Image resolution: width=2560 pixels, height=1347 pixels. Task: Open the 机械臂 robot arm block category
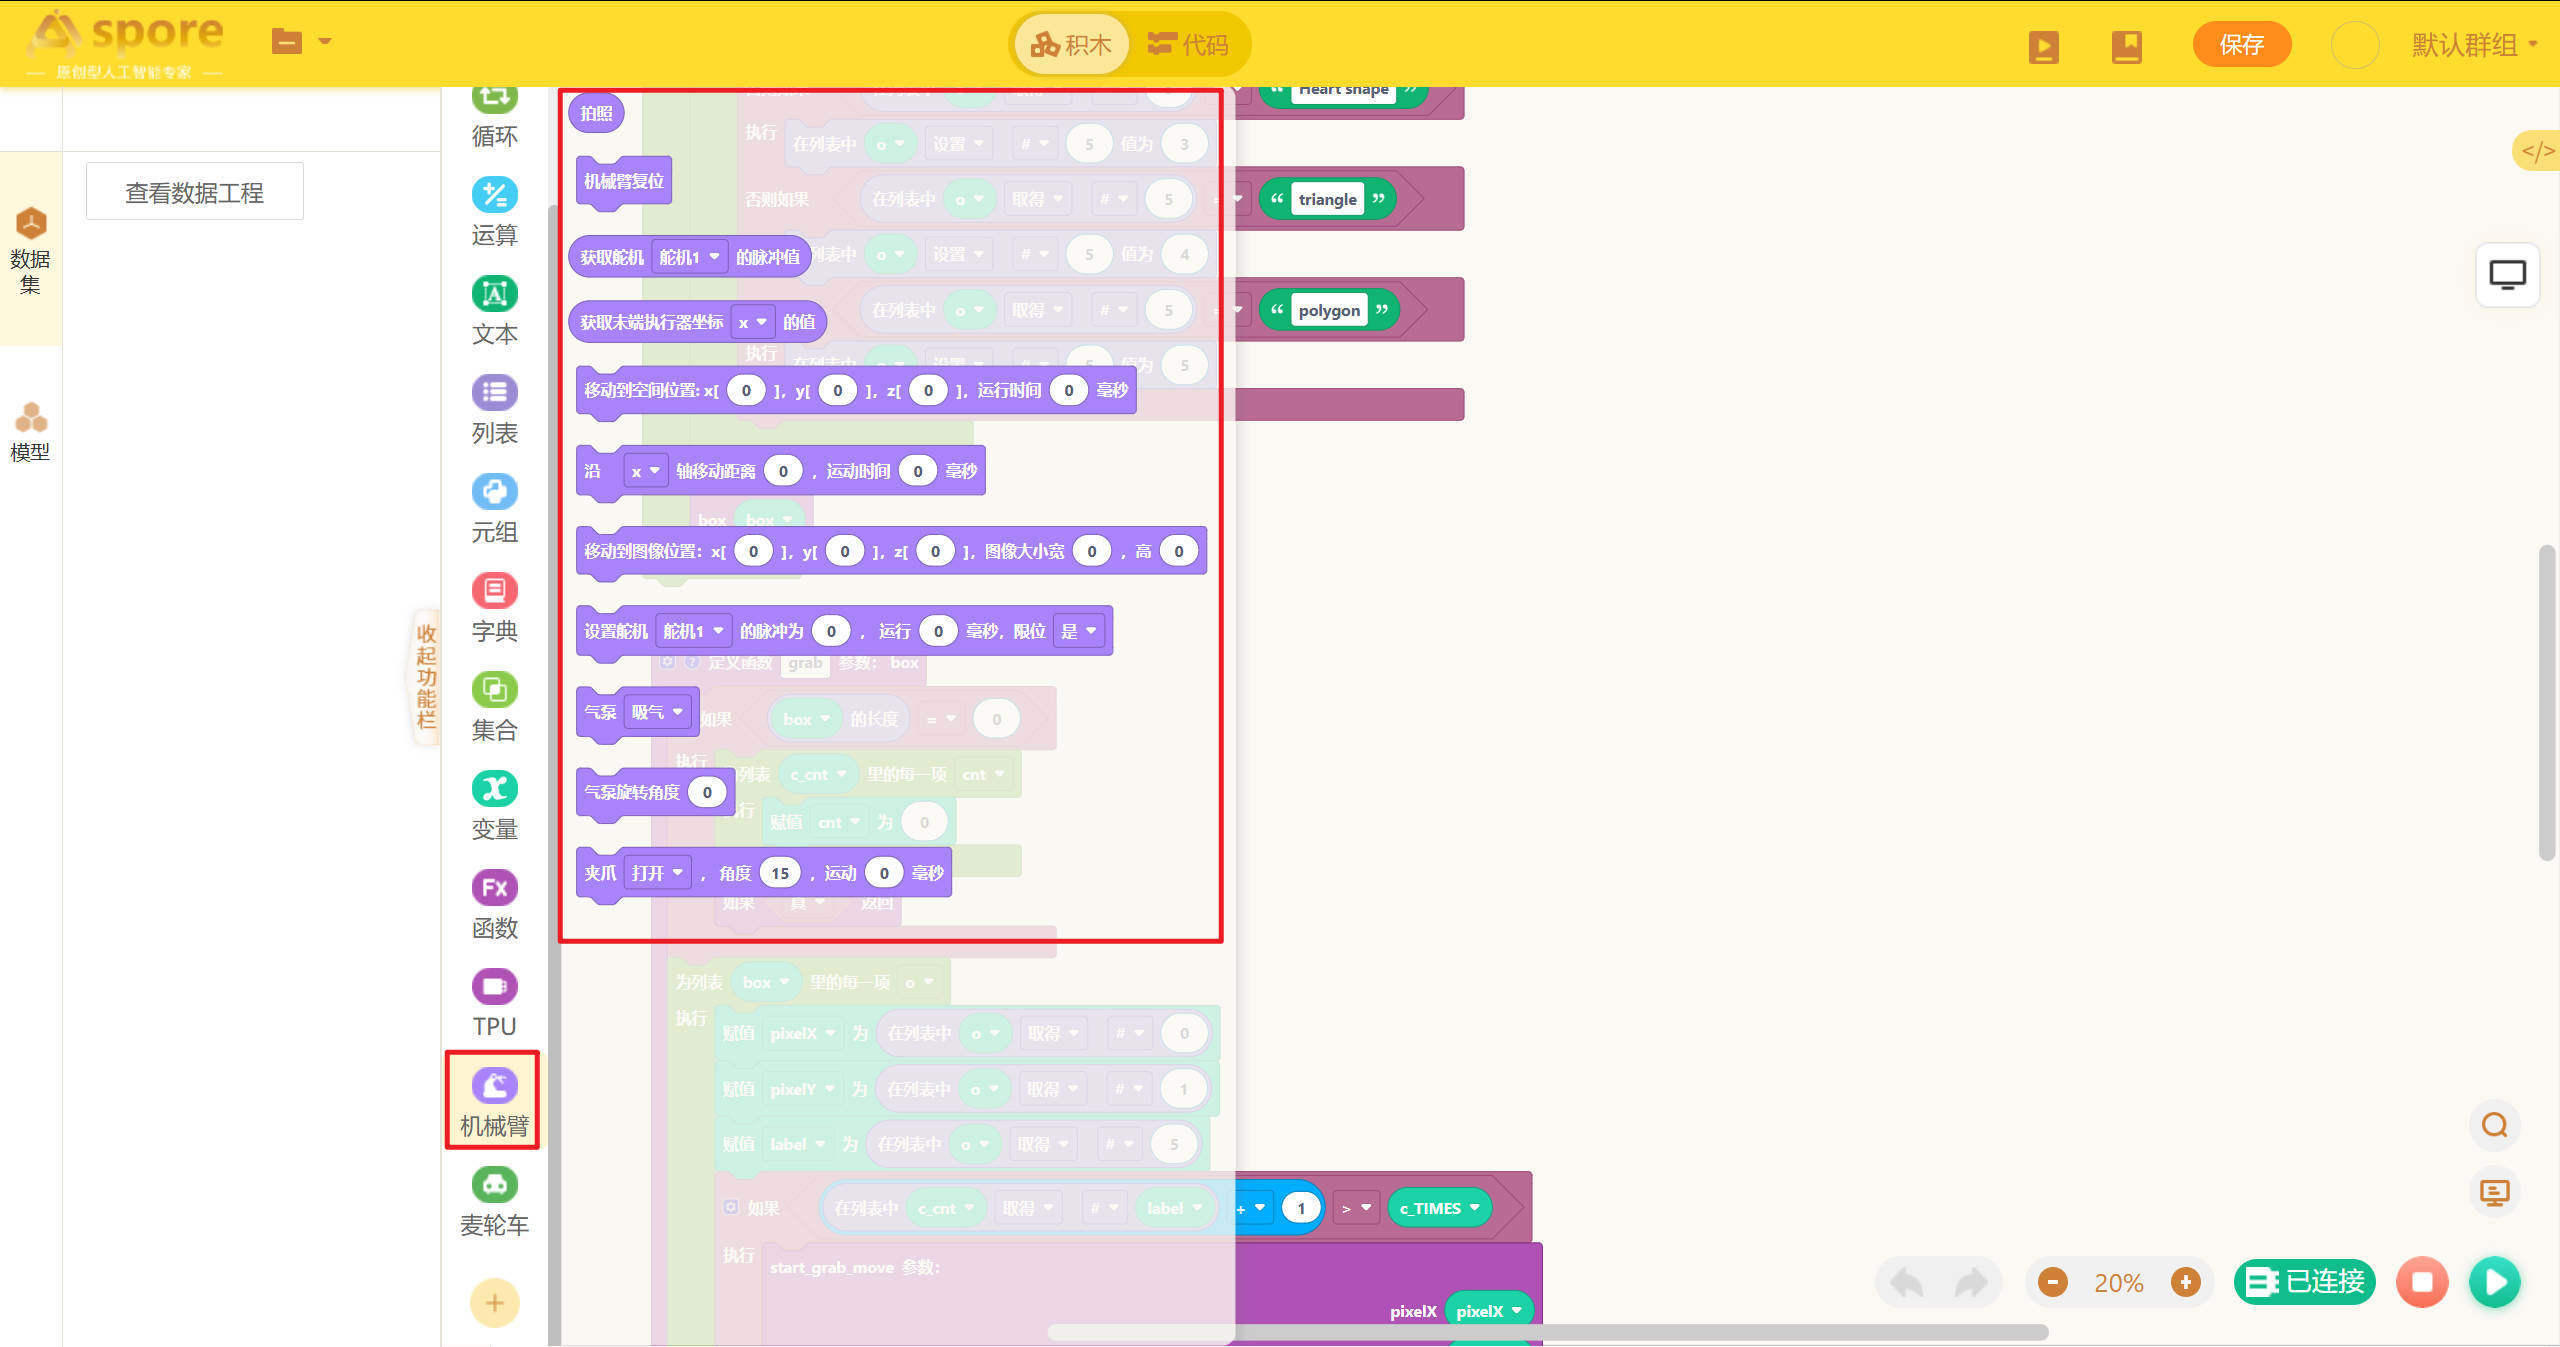(x=493, y=1099)
